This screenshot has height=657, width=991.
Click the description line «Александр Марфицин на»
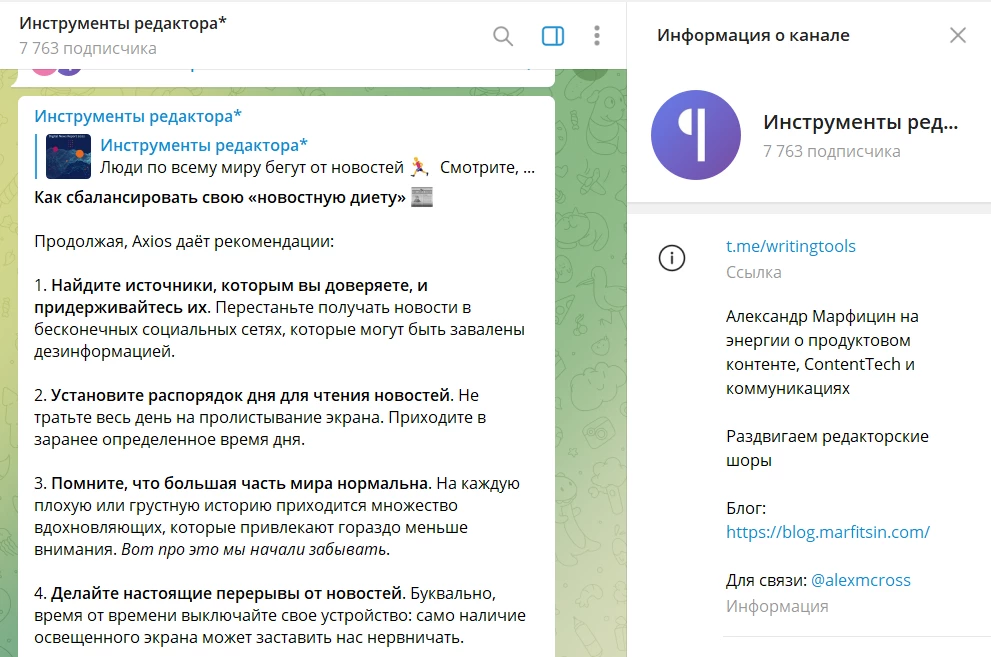coord(822,316)
